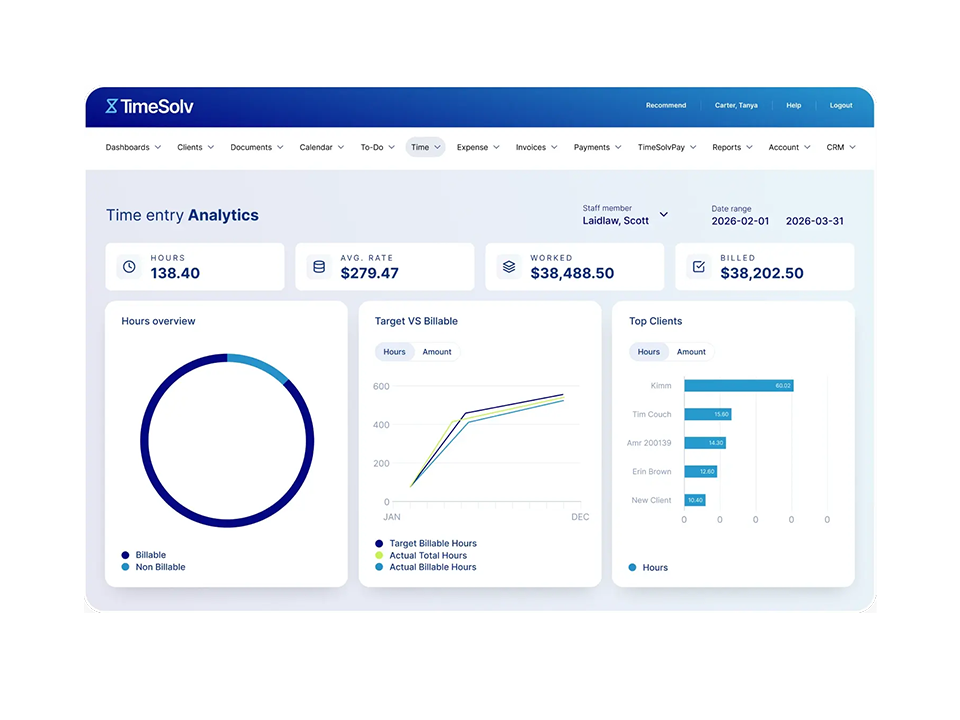Open the Invoices menu
This screenshot has height=720, width=960.
pos(536,147)
